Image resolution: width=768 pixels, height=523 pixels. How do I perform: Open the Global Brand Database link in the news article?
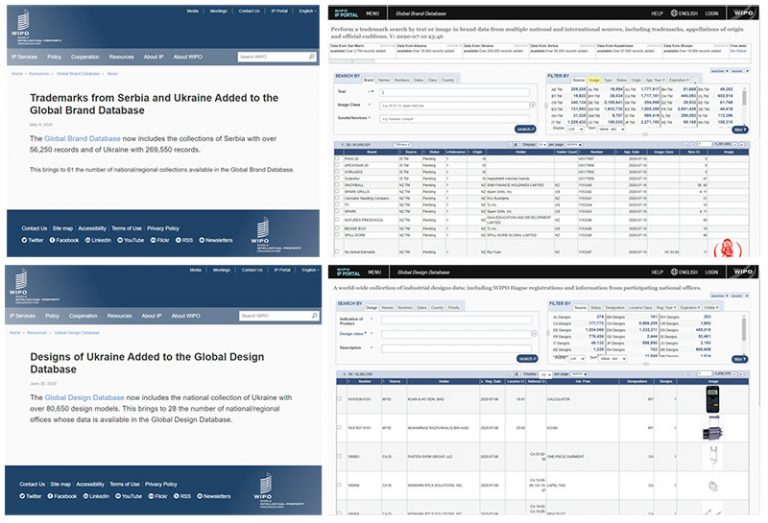[82, 139]
